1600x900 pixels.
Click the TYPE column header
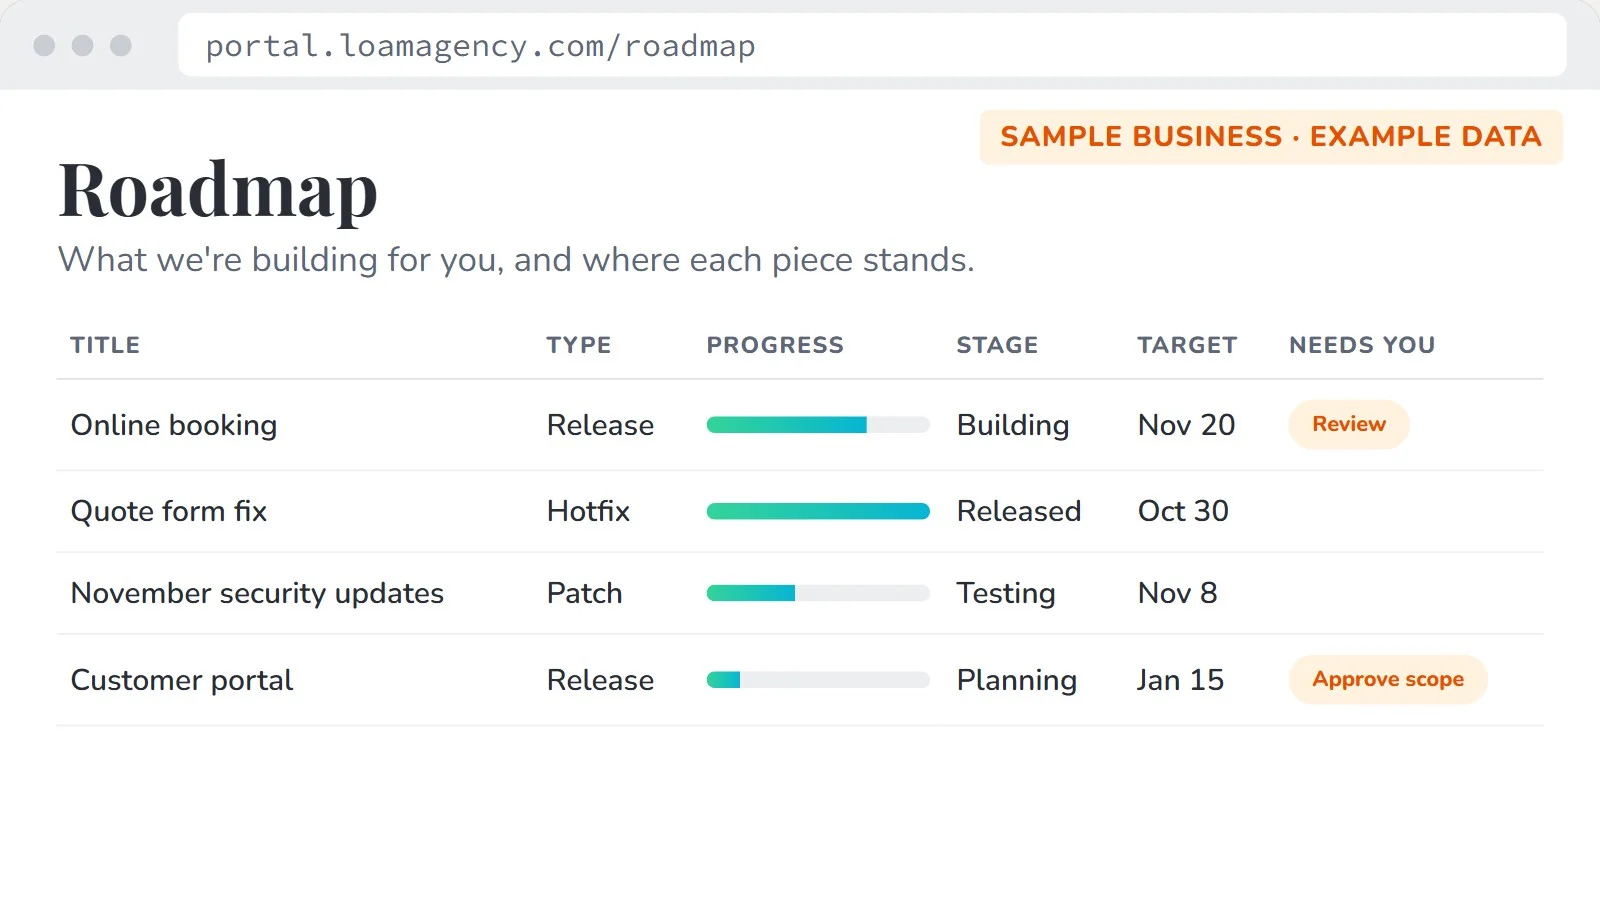point(578,345)
